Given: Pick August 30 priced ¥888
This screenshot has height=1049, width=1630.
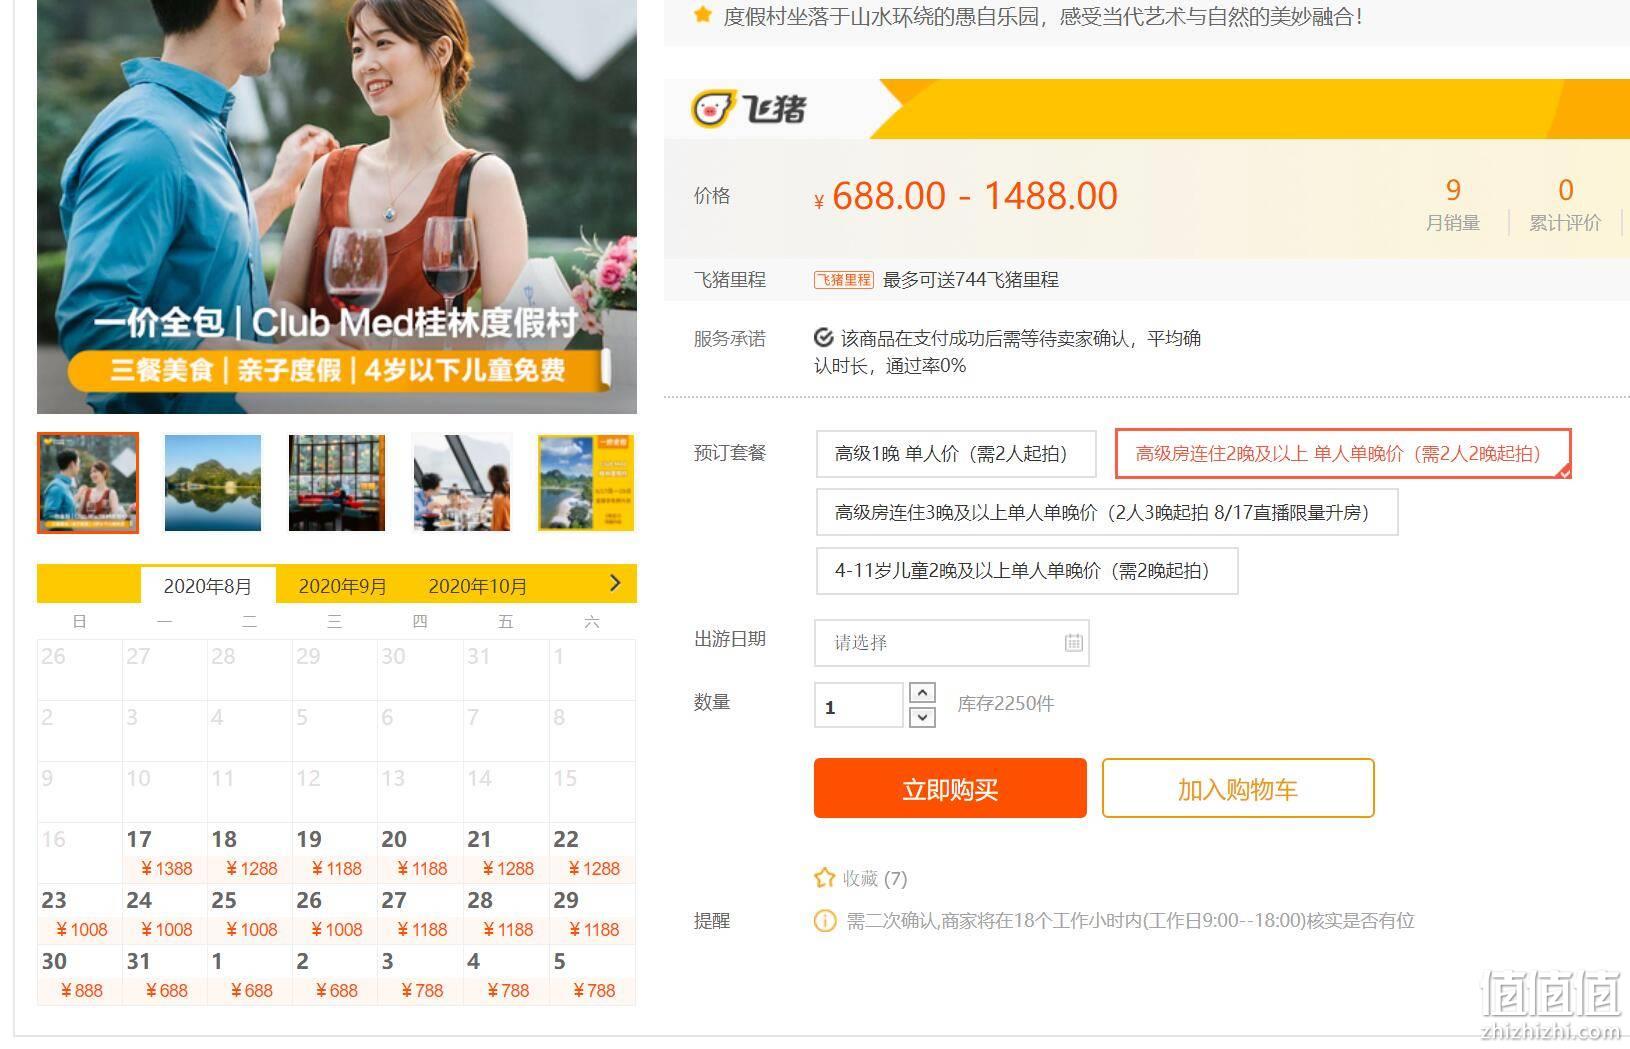Looking at the screenshot, I should [x=80, y=975].
